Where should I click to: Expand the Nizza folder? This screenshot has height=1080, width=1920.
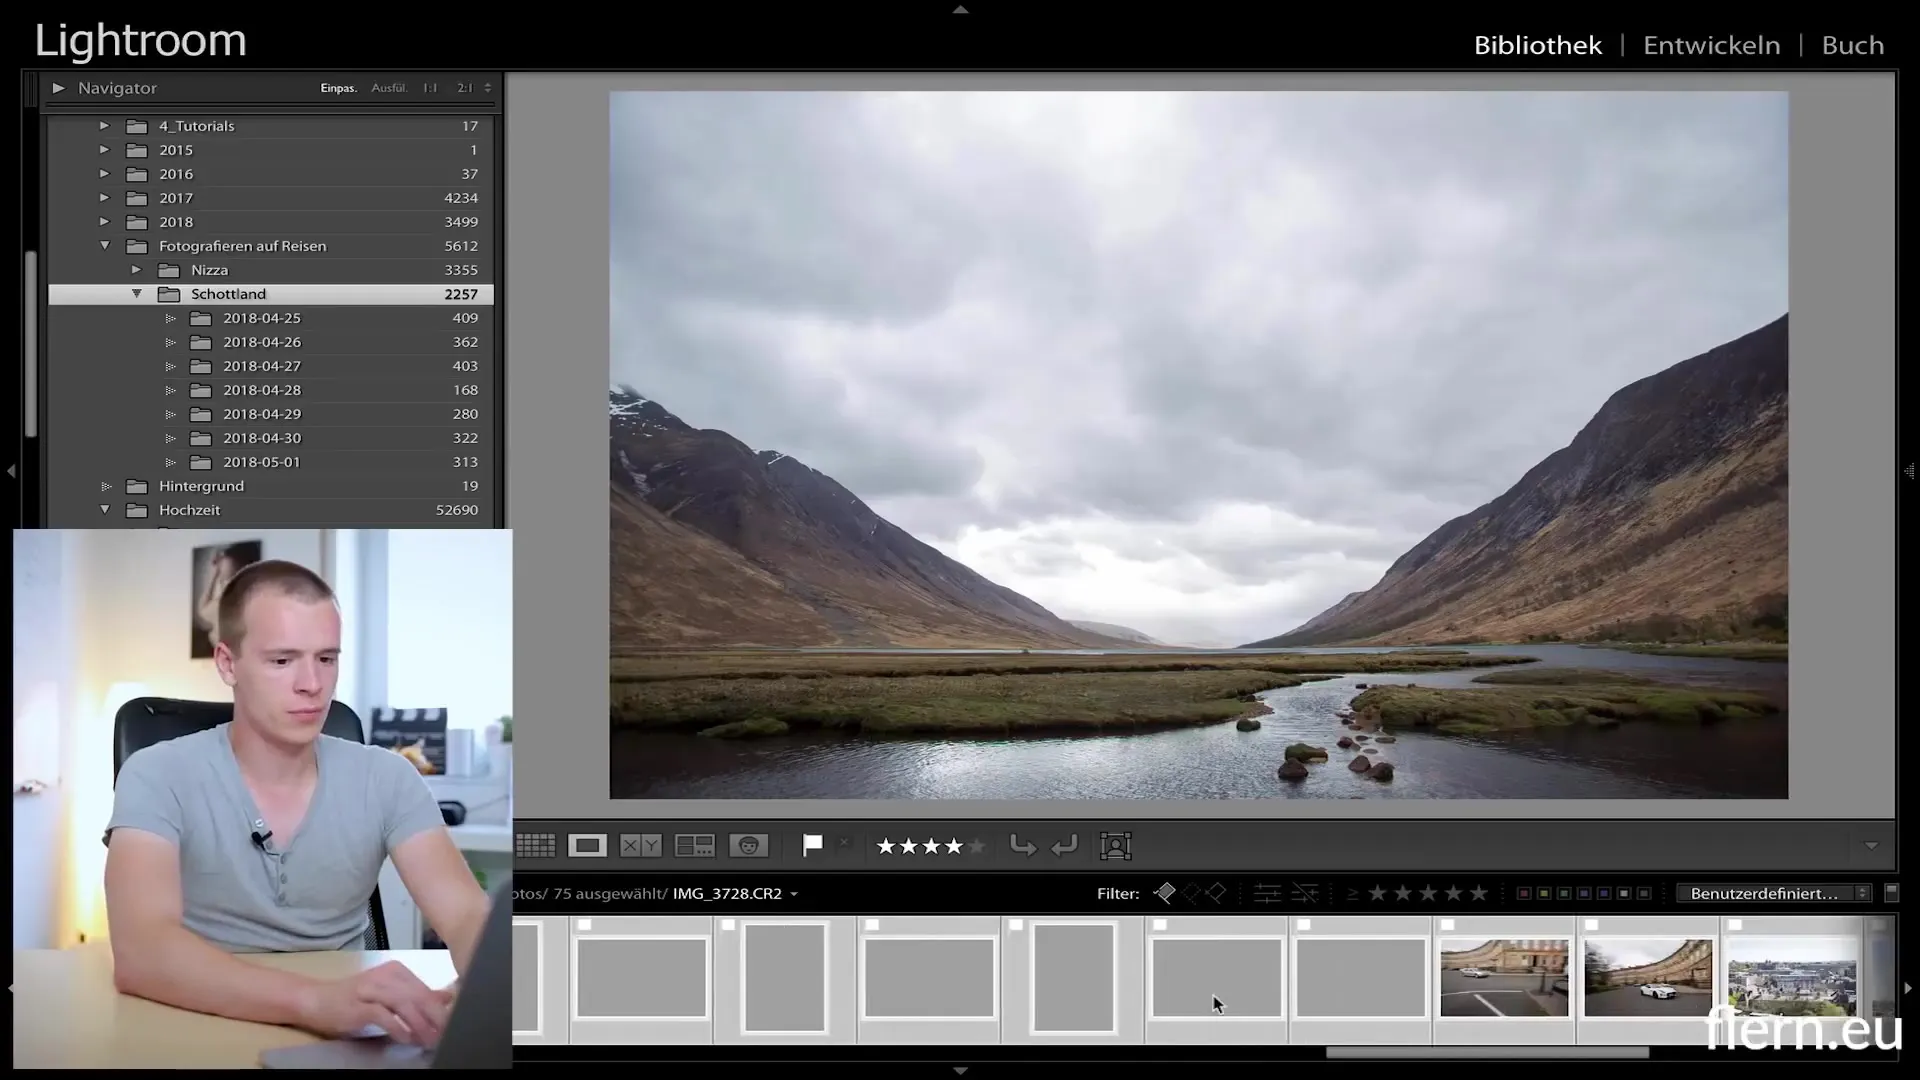[136, 270]
